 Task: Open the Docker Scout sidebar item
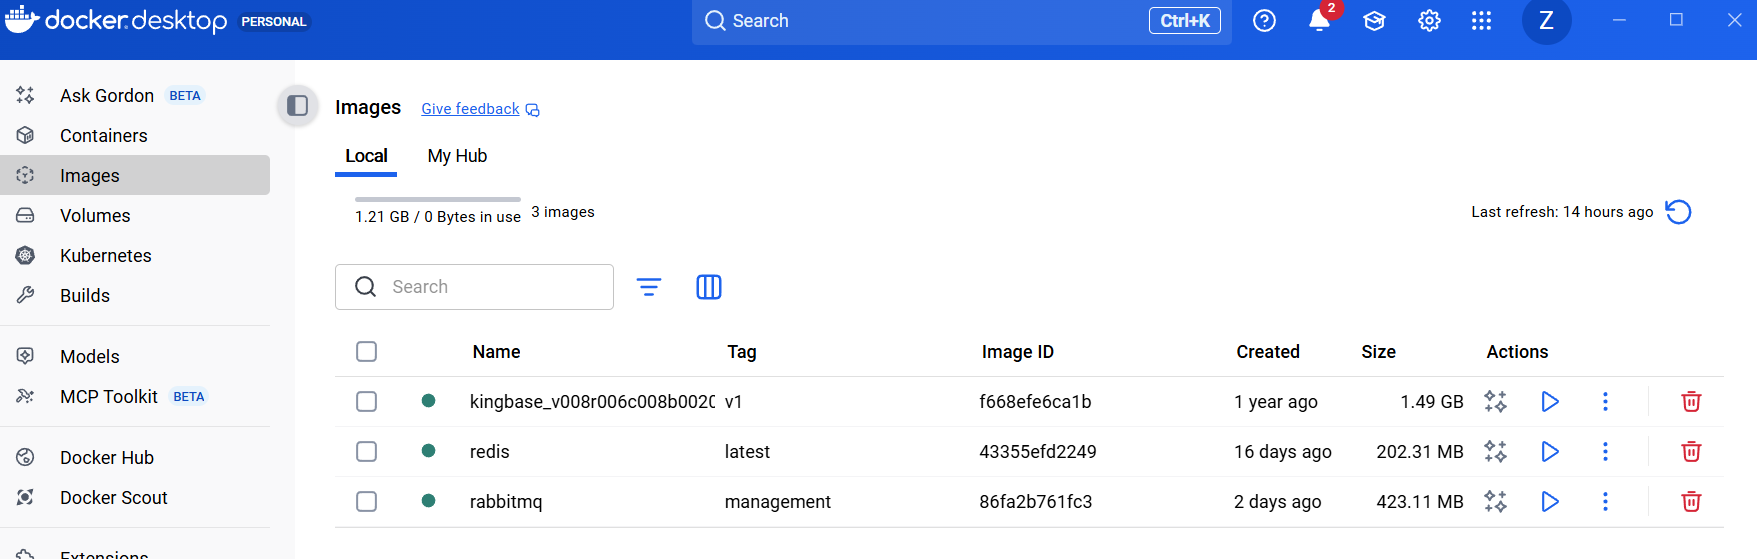[x=135, y=497]
